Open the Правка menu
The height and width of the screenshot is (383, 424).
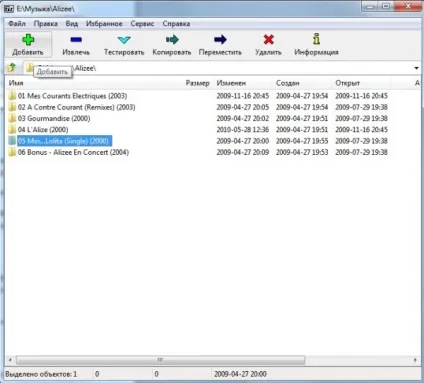45,24
